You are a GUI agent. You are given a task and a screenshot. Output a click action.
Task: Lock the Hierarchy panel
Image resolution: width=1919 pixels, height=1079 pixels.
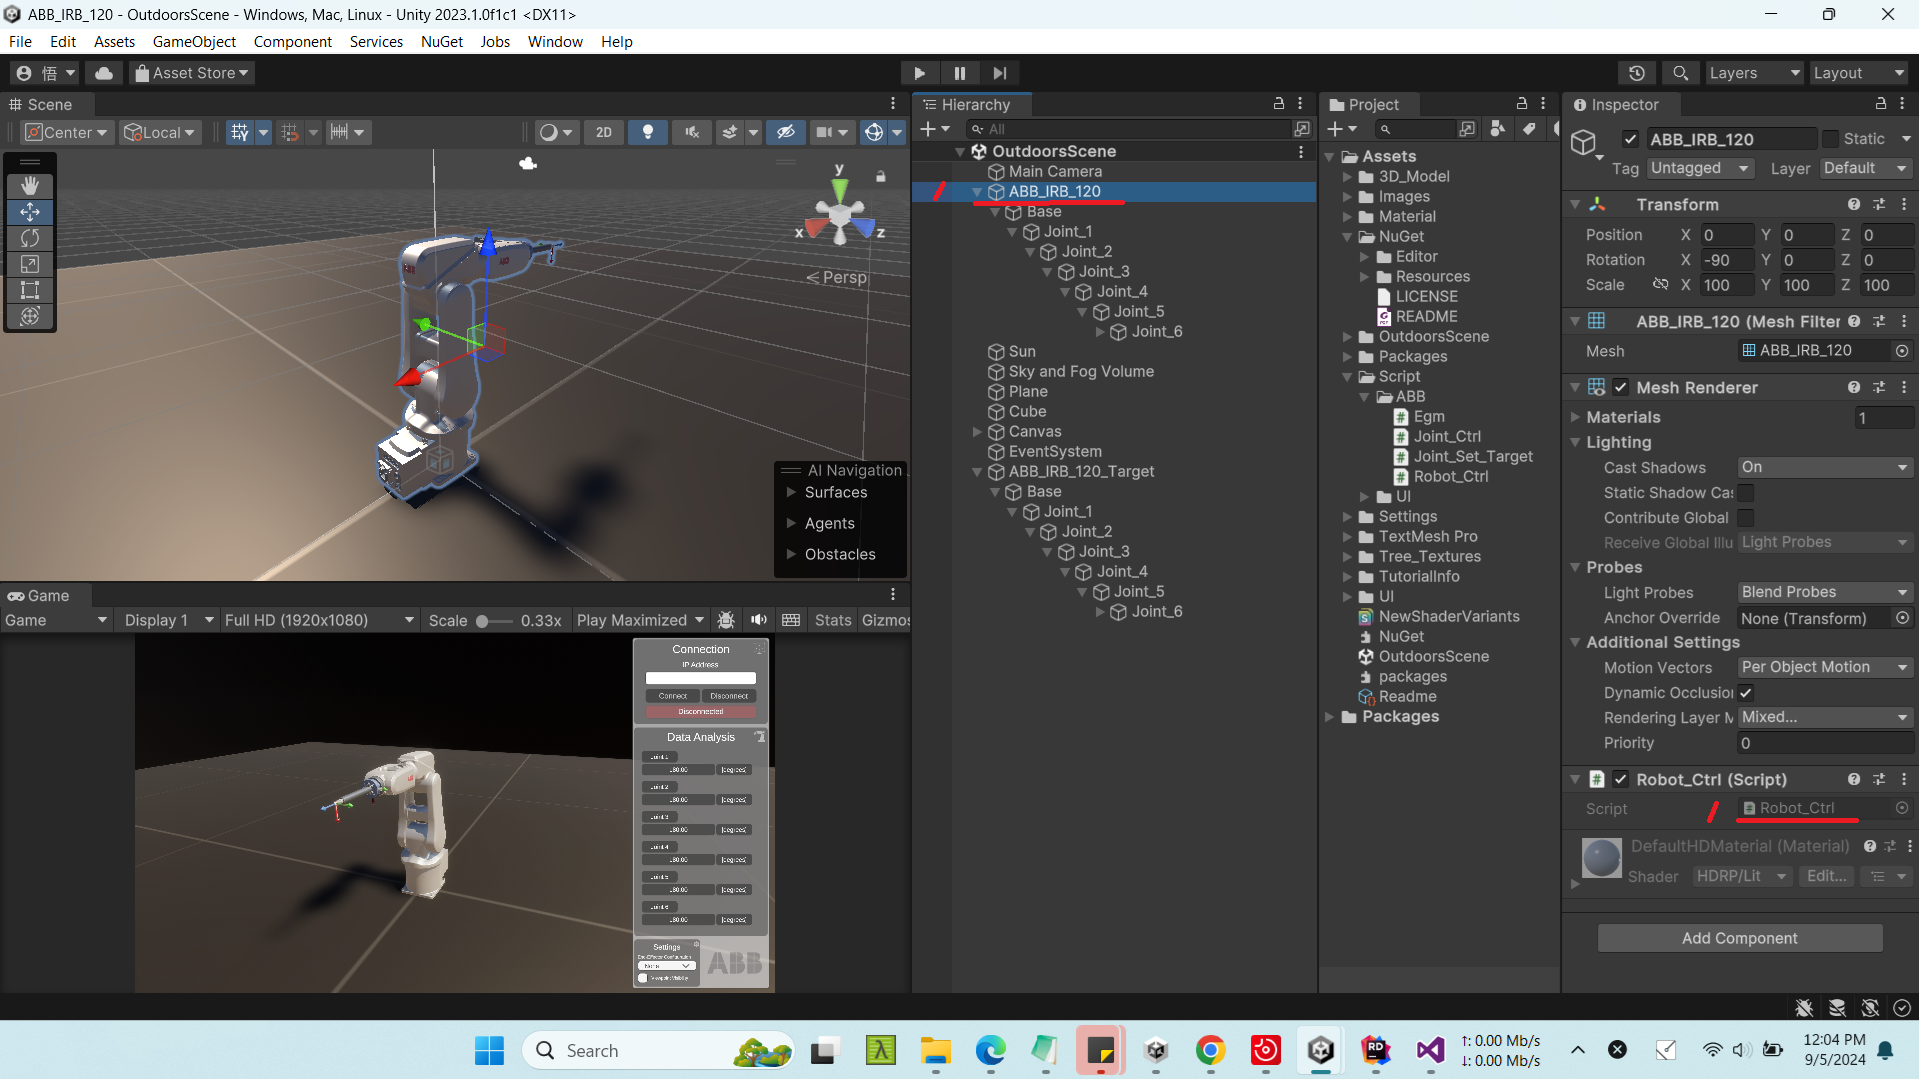(x=1279, y=104)
